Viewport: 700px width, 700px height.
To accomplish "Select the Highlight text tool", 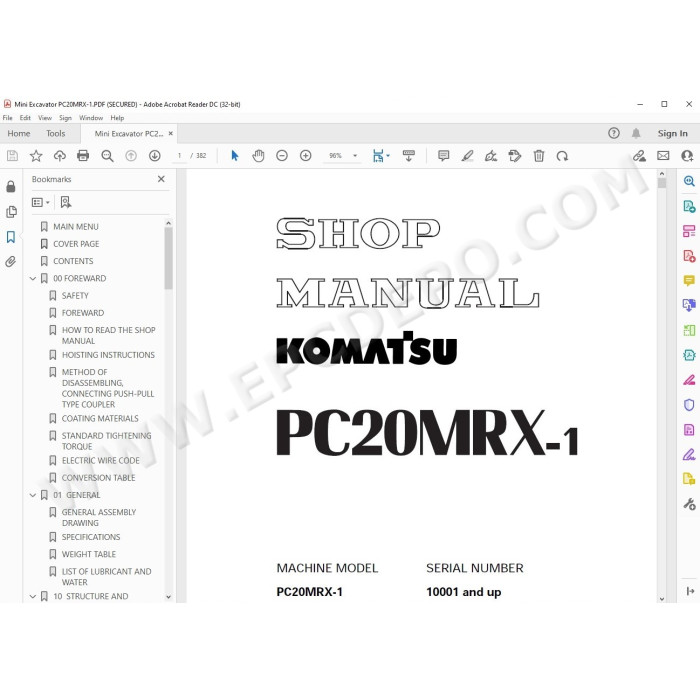I will (467, 156).
